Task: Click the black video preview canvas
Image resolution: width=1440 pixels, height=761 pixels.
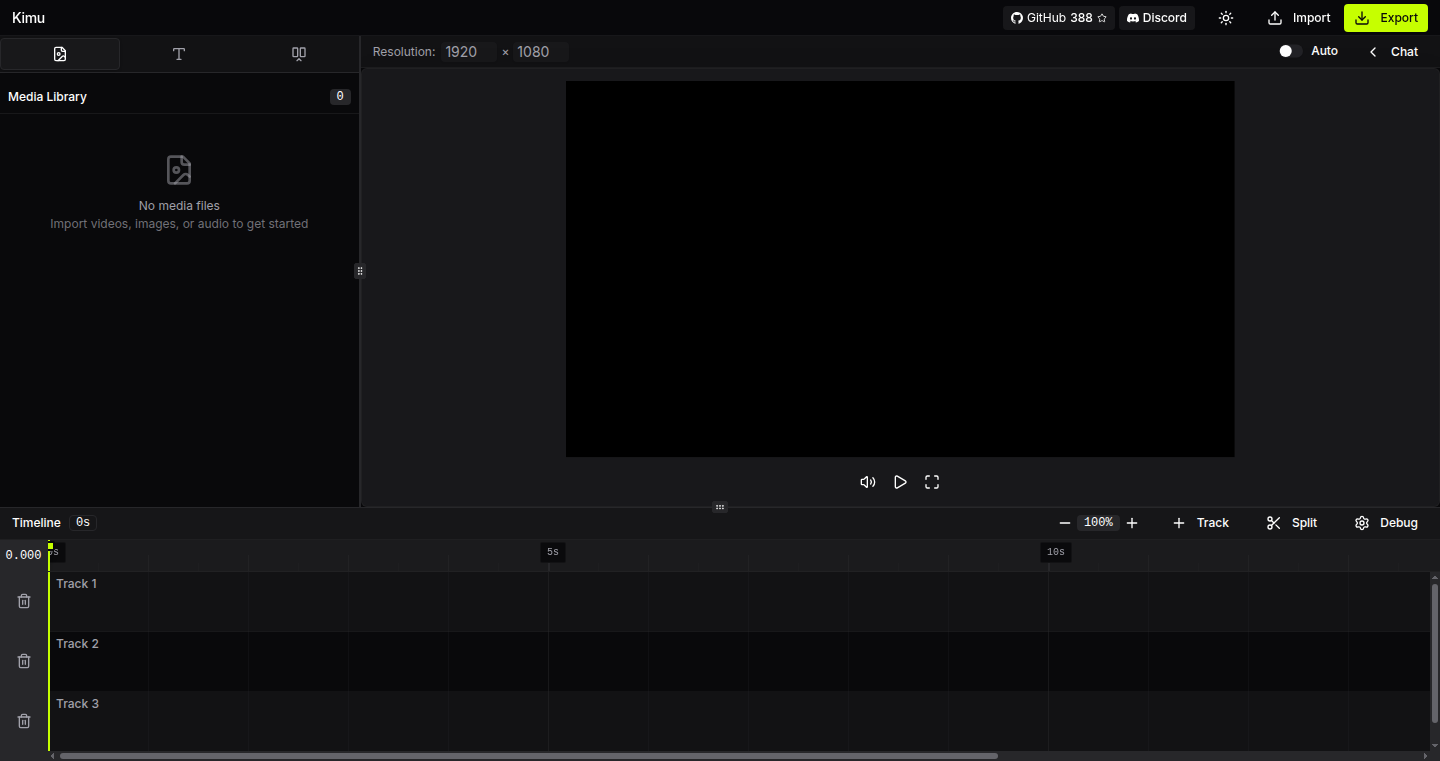Action: [x=900, y=269]
